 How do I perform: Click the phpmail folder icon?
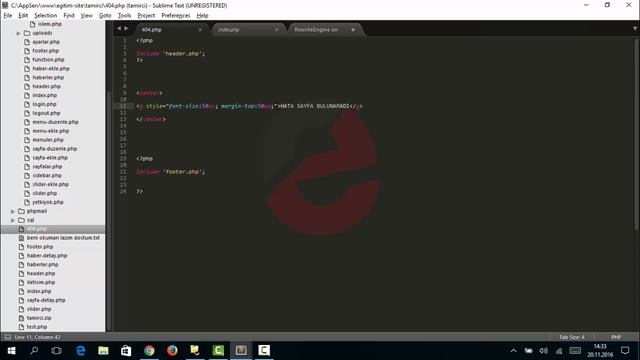(21, 211)
